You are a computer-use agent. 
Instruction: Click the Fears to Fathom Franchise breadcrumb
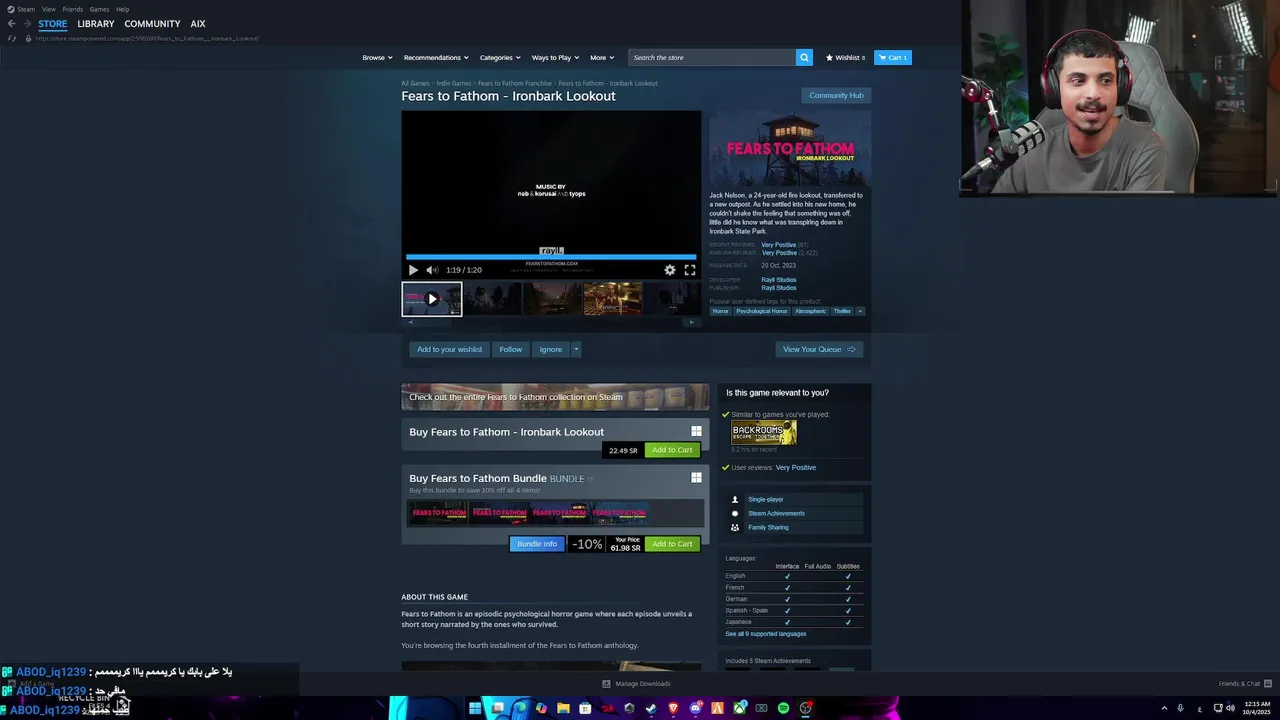coord(515,83)
